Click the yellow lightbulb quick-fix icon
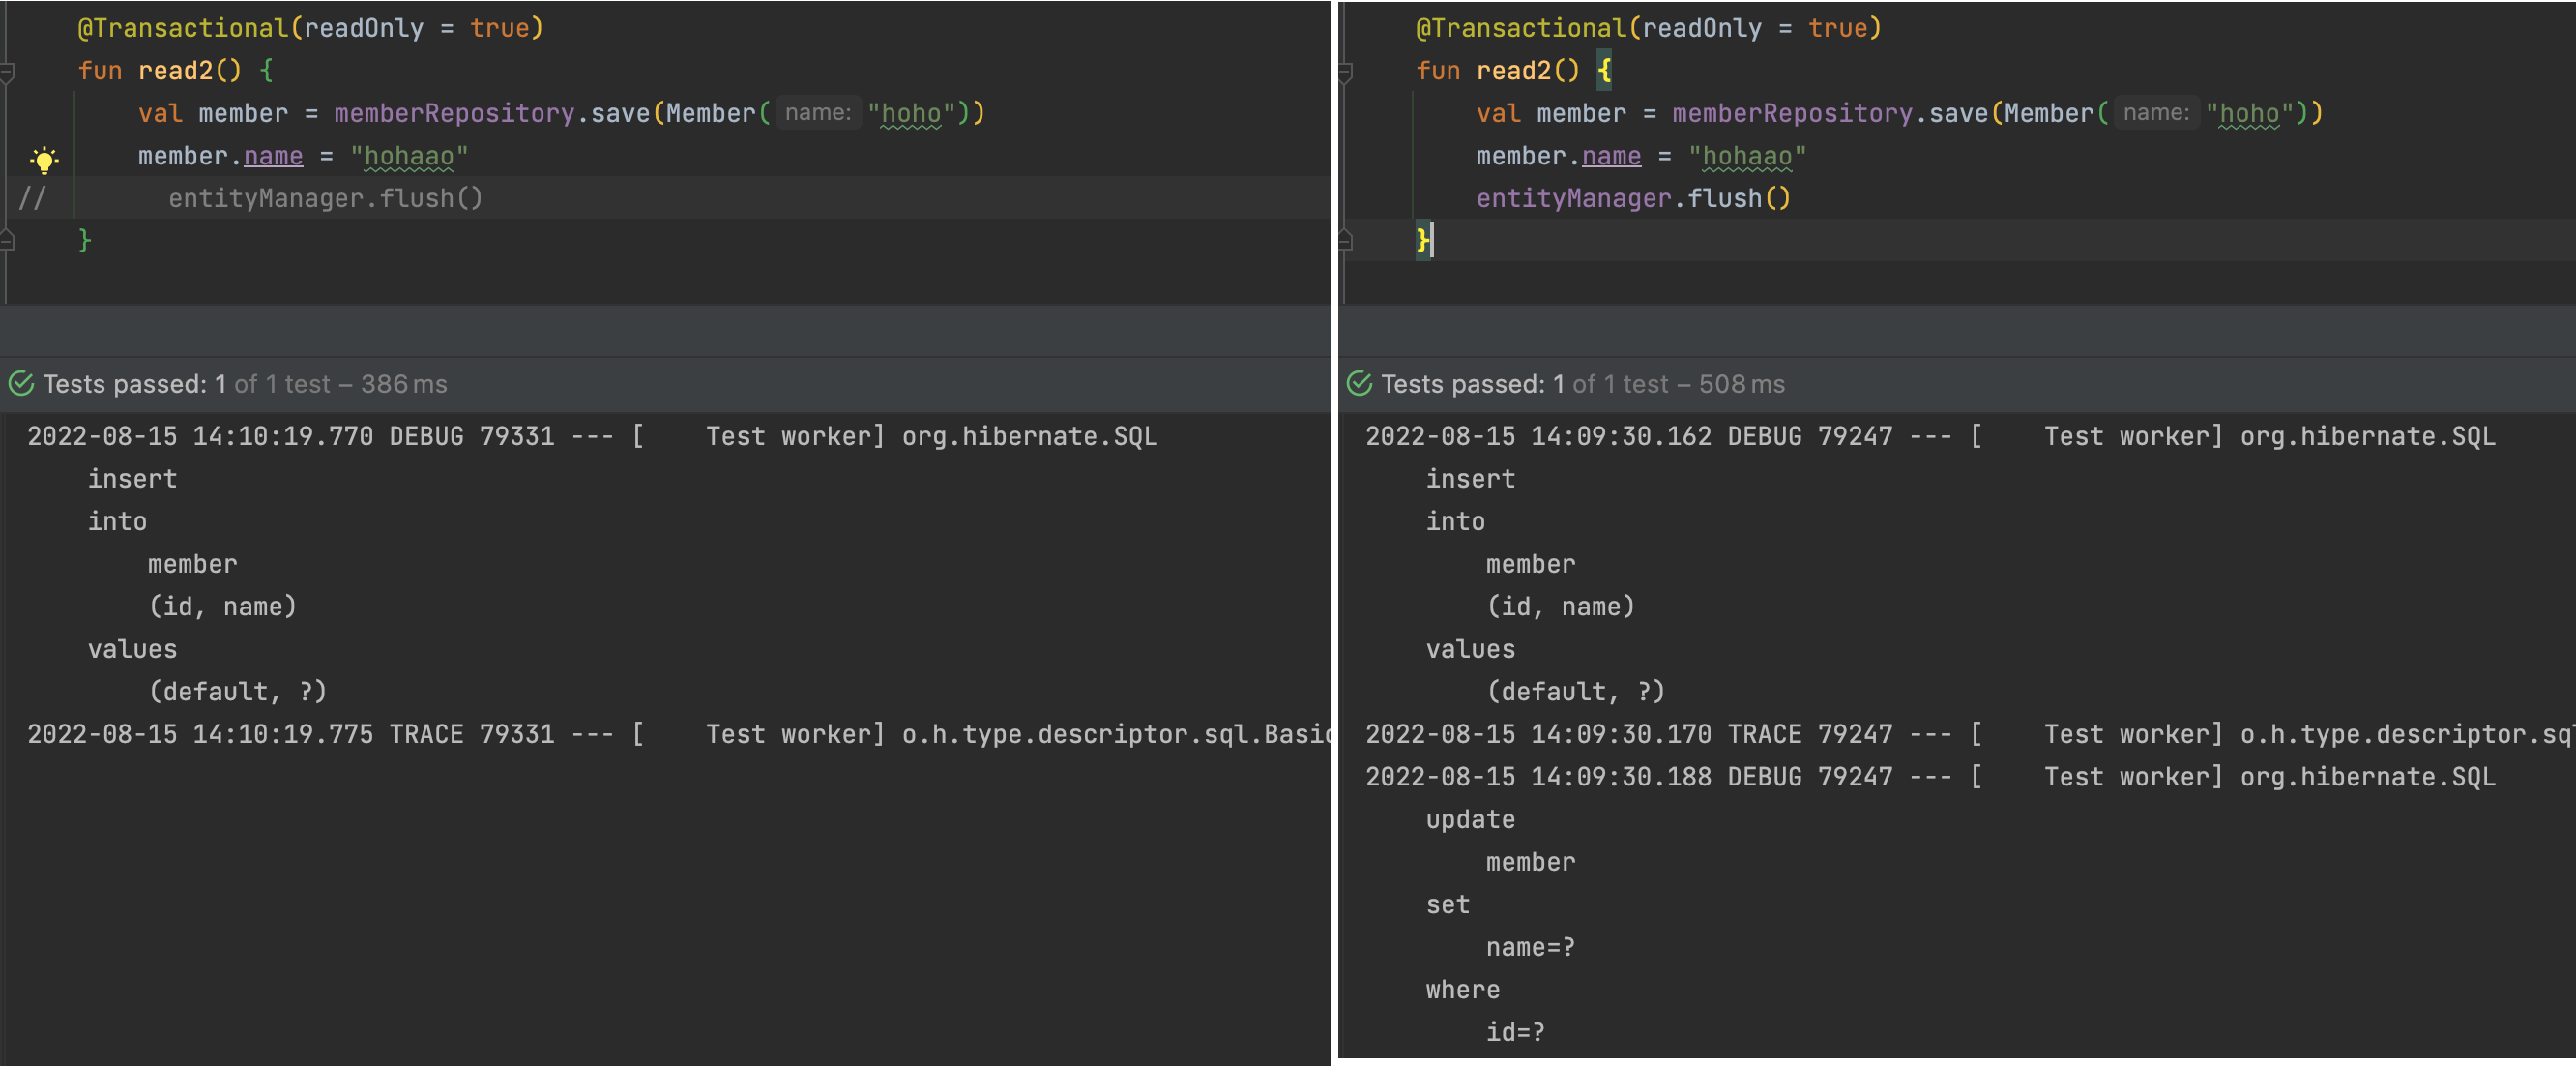 click(44, 159)
